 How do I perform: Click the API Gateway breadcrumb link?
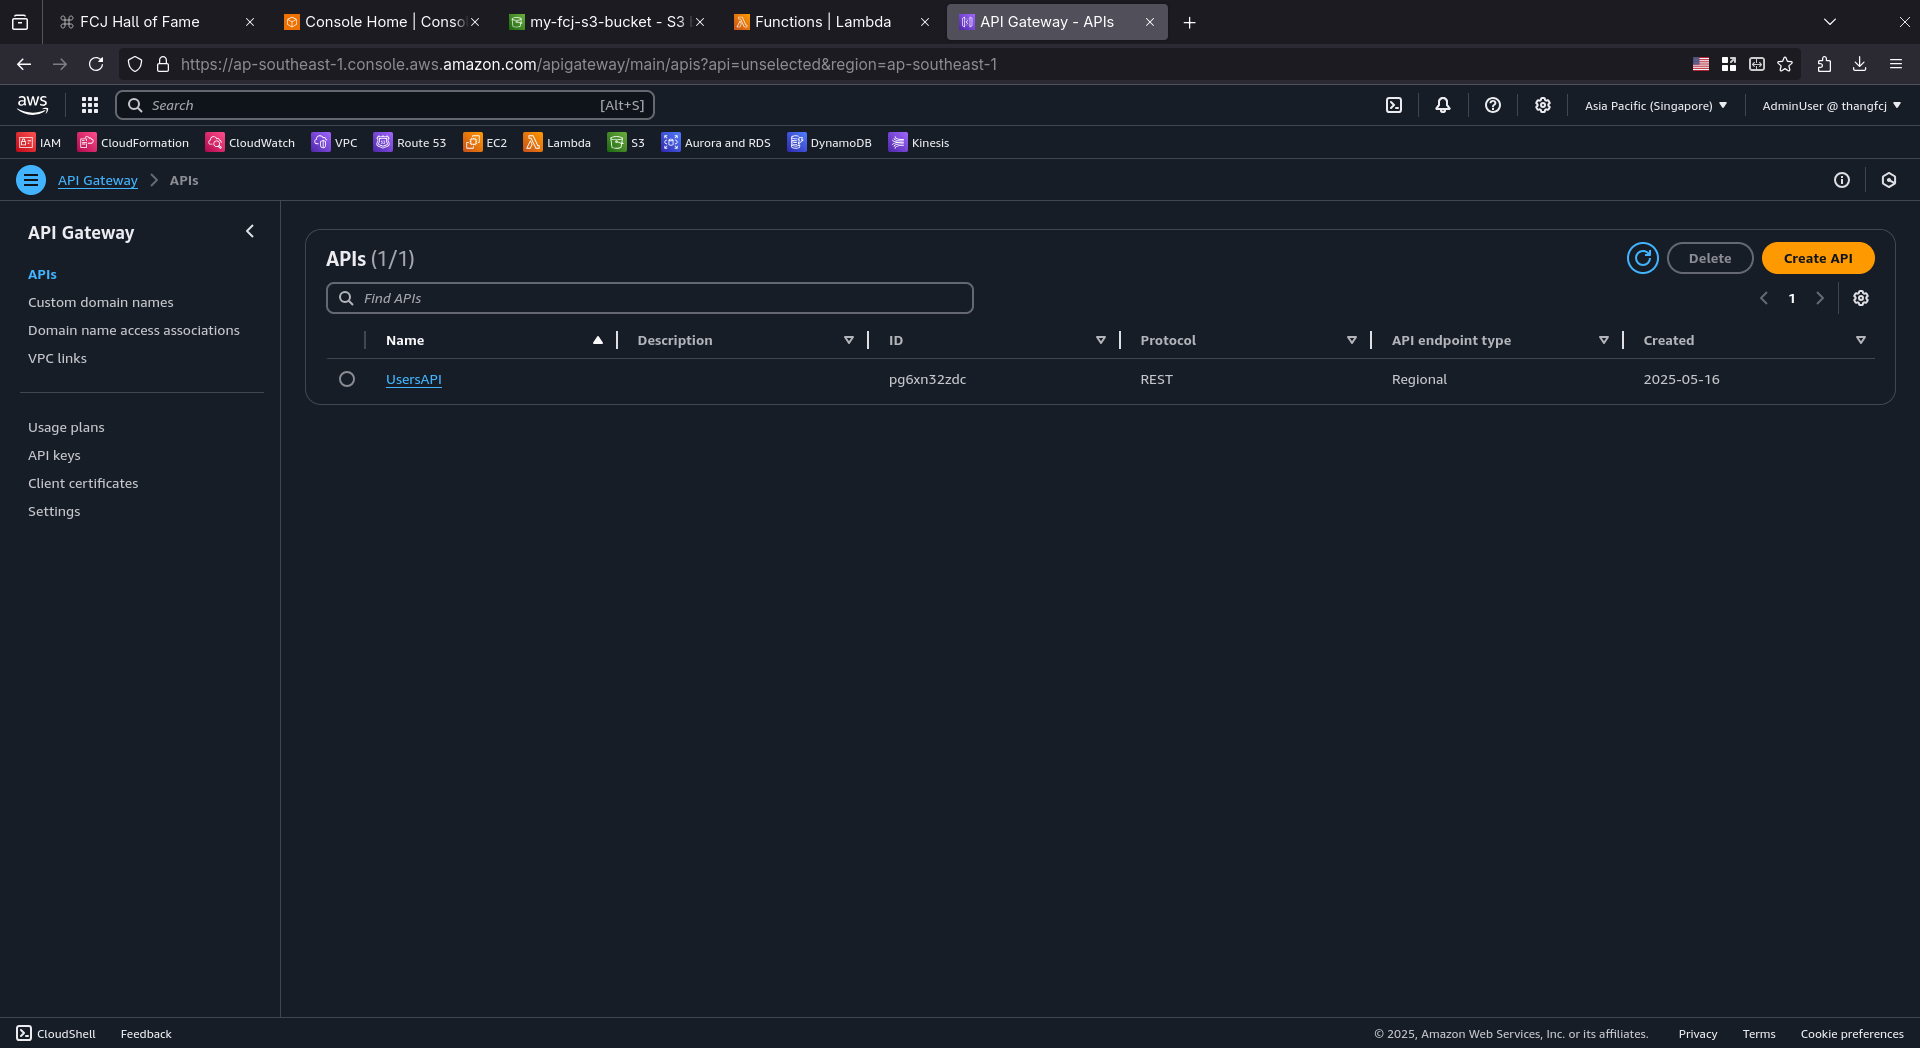click(x=98, y=180)
